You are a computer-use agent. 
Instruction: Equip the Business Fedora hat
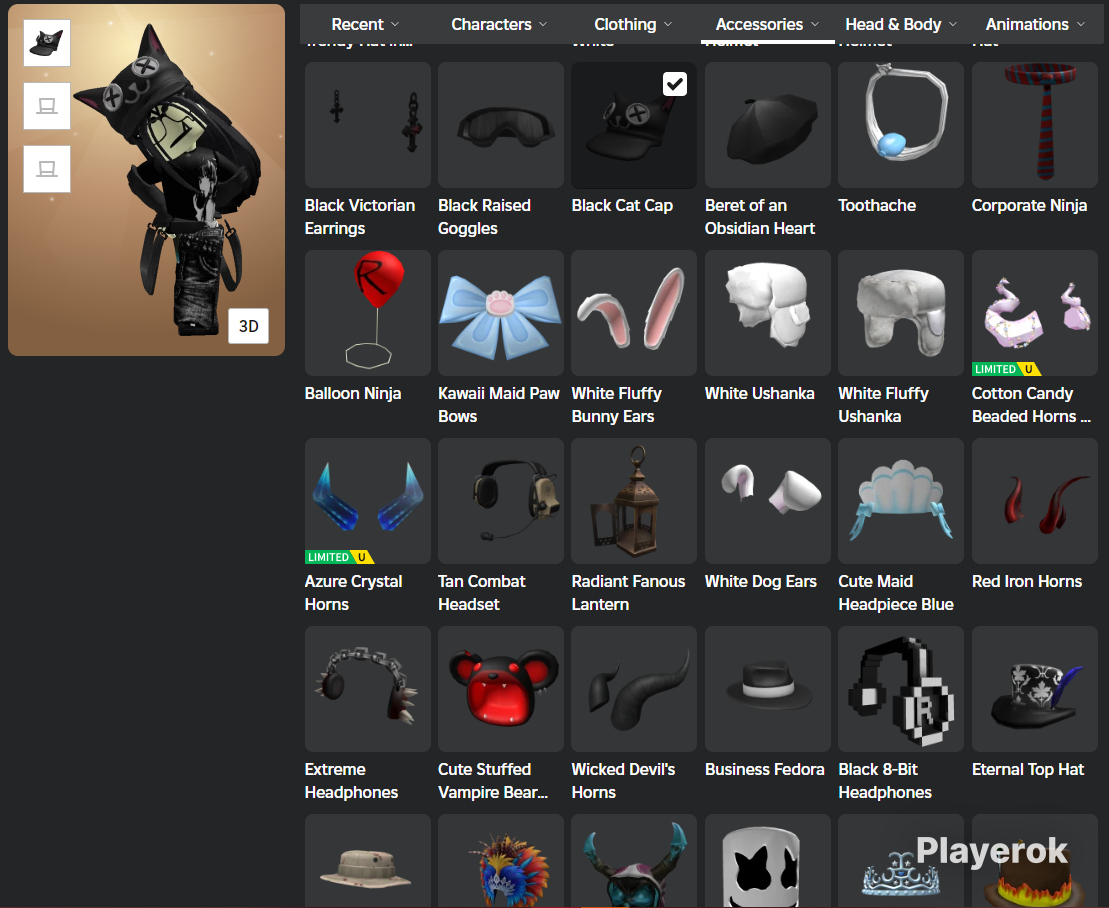tap(767, 689)
